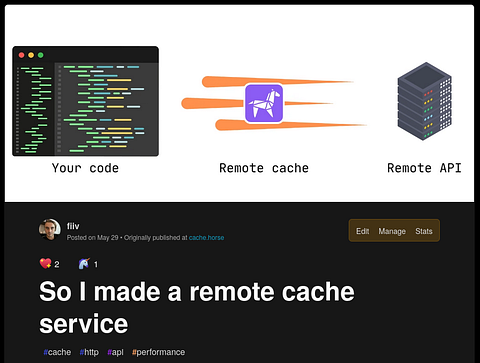The height and width of the screenshot is (363, 480).
Task: Click the server rack illustration icon
Action: [424, 101]
